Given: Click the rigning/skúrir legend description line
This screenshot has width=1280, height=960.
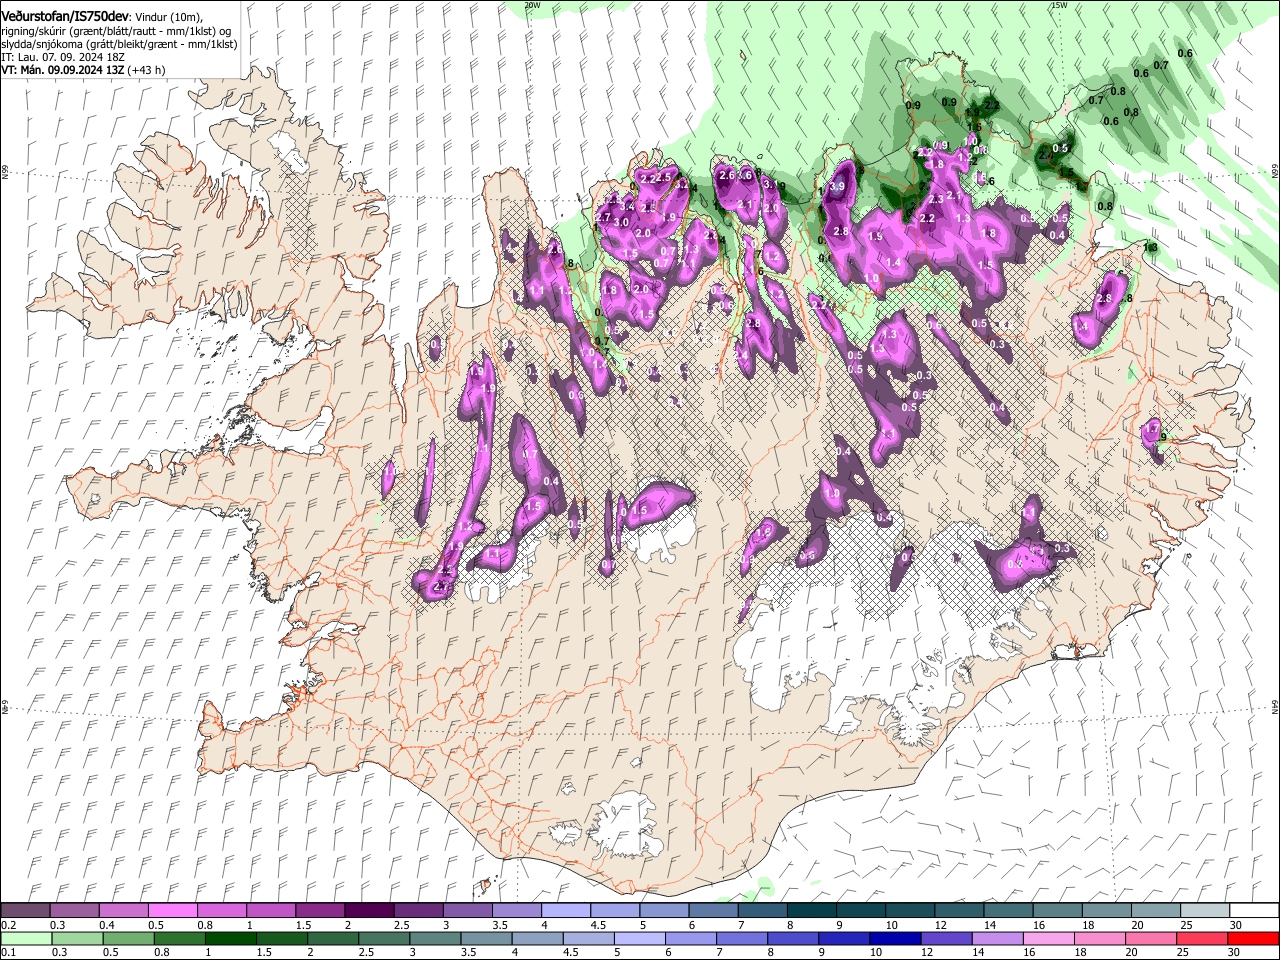Looking at the screenshot, I should coord(118,31).
